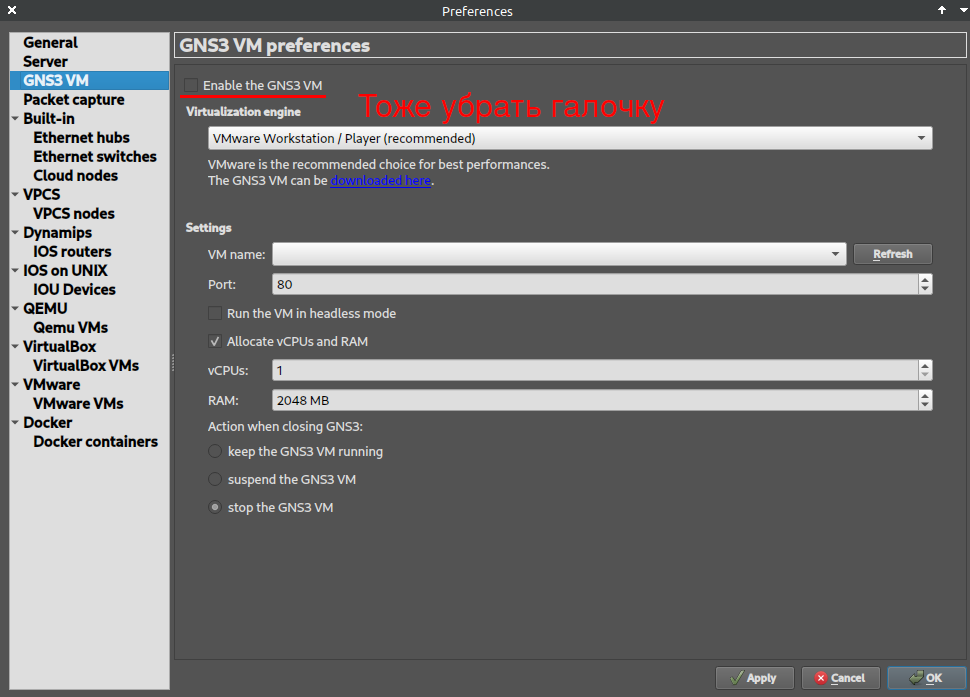Confirm with the OK button
Image resolution: width=970 pixels, height=697 pixels.
pyautogui.click(x=926, y=678)
